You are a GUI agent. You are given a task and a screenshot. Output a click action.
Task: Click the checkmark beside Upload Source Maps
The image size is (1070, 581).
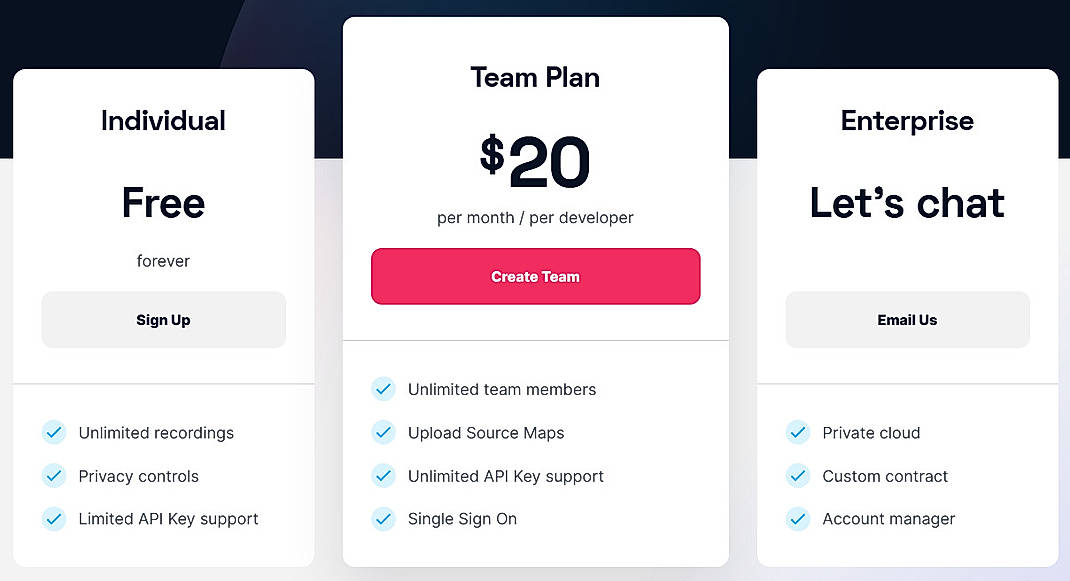pyautogui.click(x=383, y=433)
